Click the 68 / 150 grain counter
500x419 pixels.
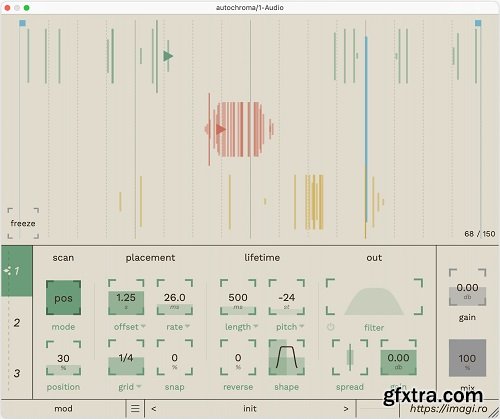480,234
